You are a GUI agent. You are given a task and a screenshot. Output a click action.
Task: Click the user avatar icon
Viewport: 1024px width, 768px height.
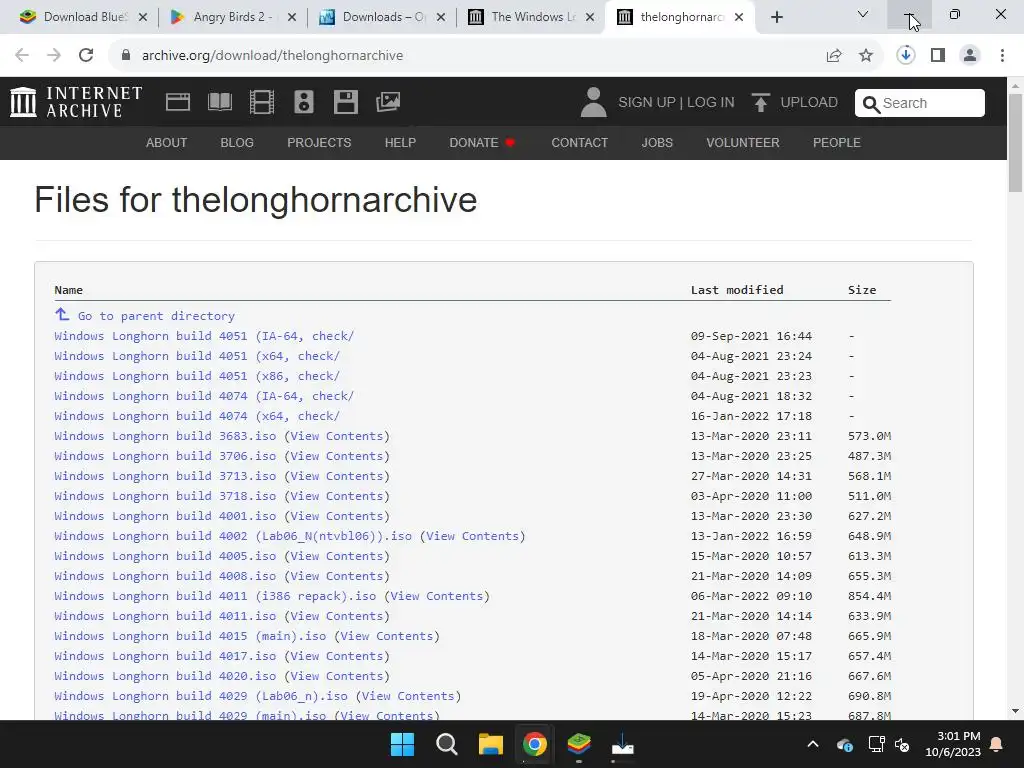pyautogui.click(x=593, y=102)
